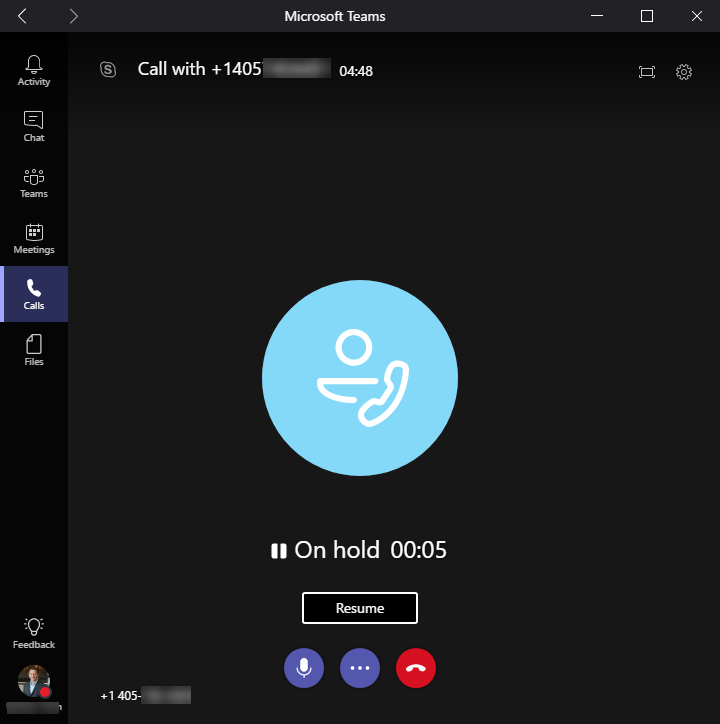Screen dimensions: 720x724
Task: Close the Microsoft Teams window
Action: 696,16
